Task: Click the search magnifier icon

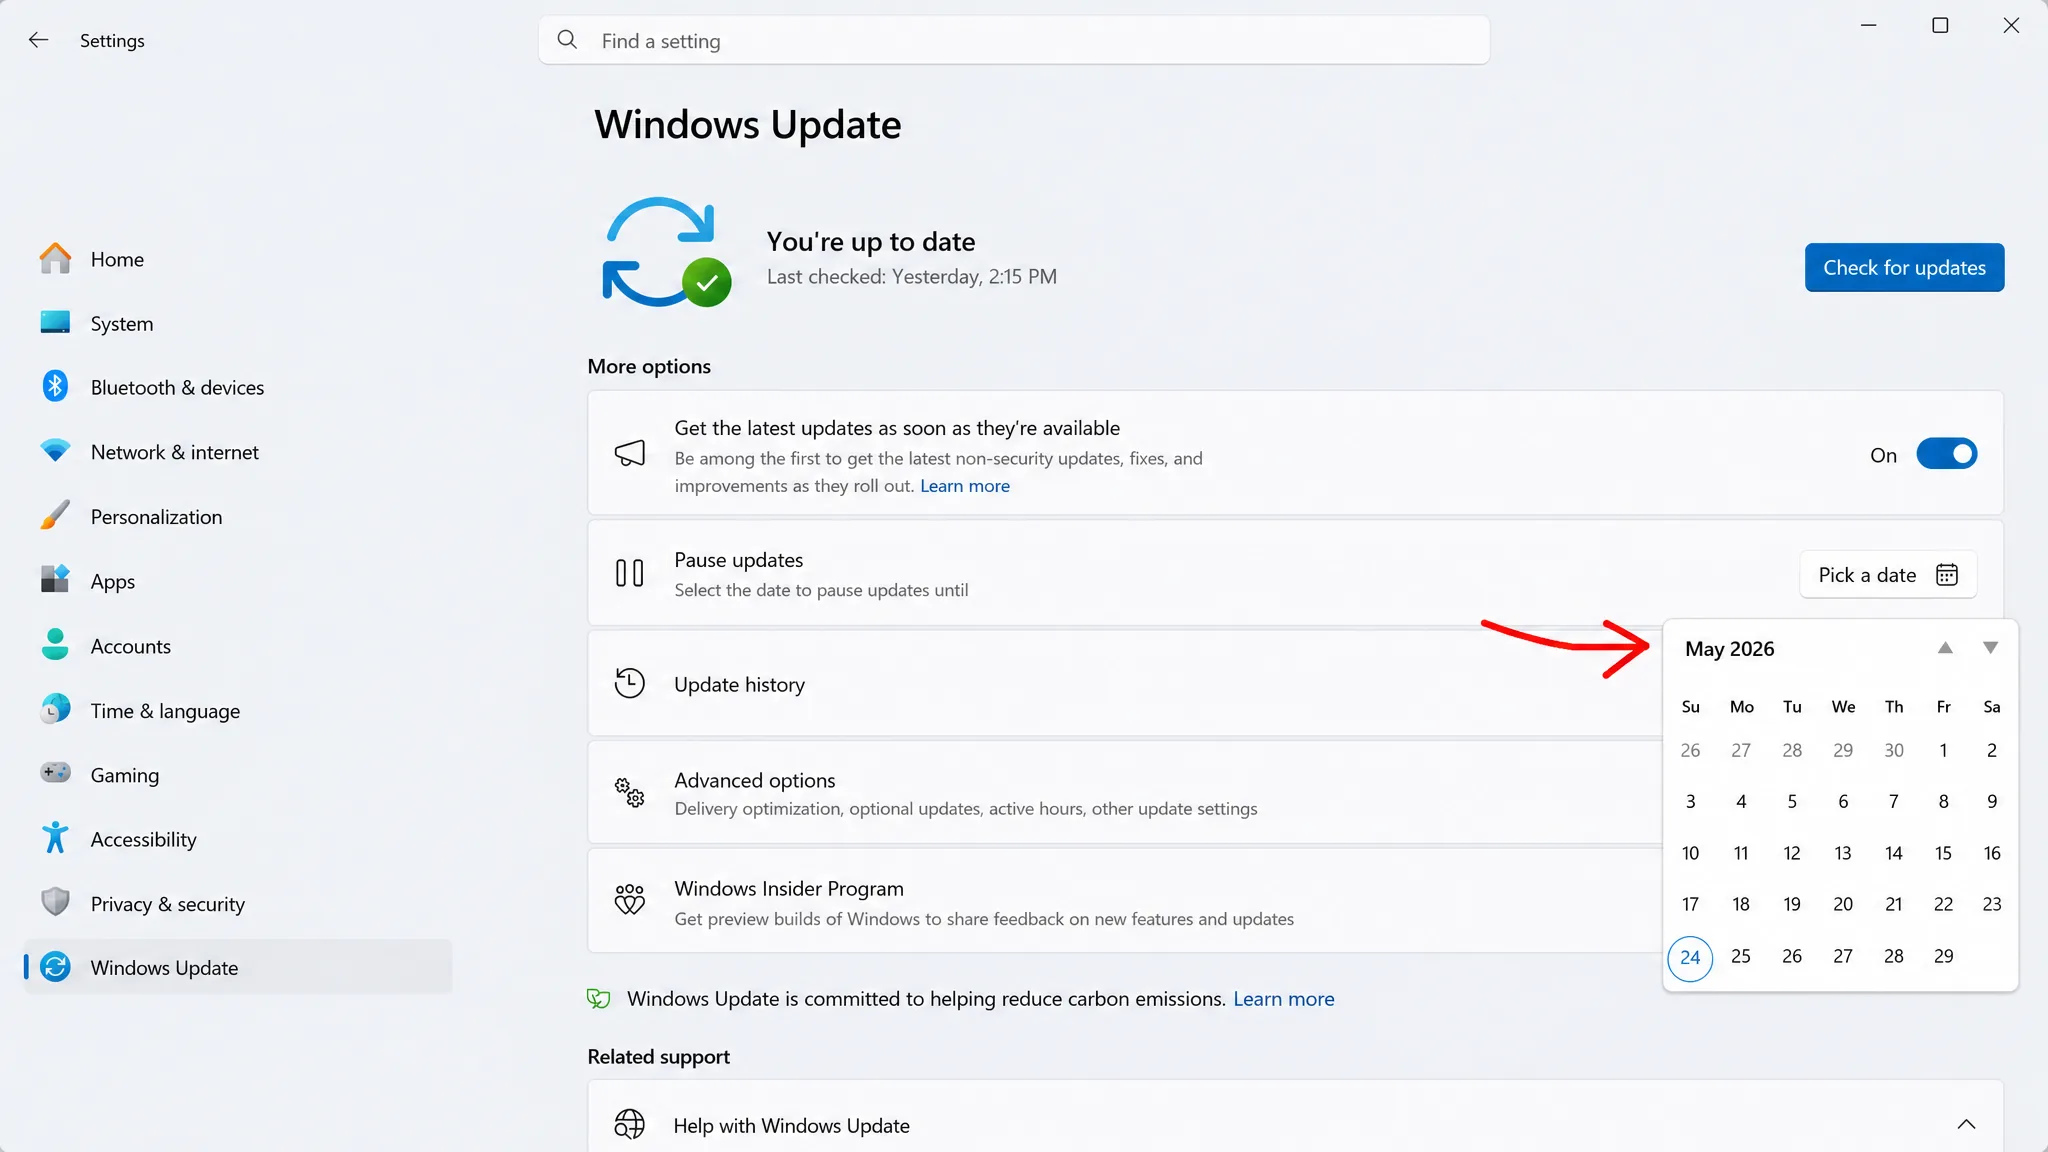Action: 567,40
